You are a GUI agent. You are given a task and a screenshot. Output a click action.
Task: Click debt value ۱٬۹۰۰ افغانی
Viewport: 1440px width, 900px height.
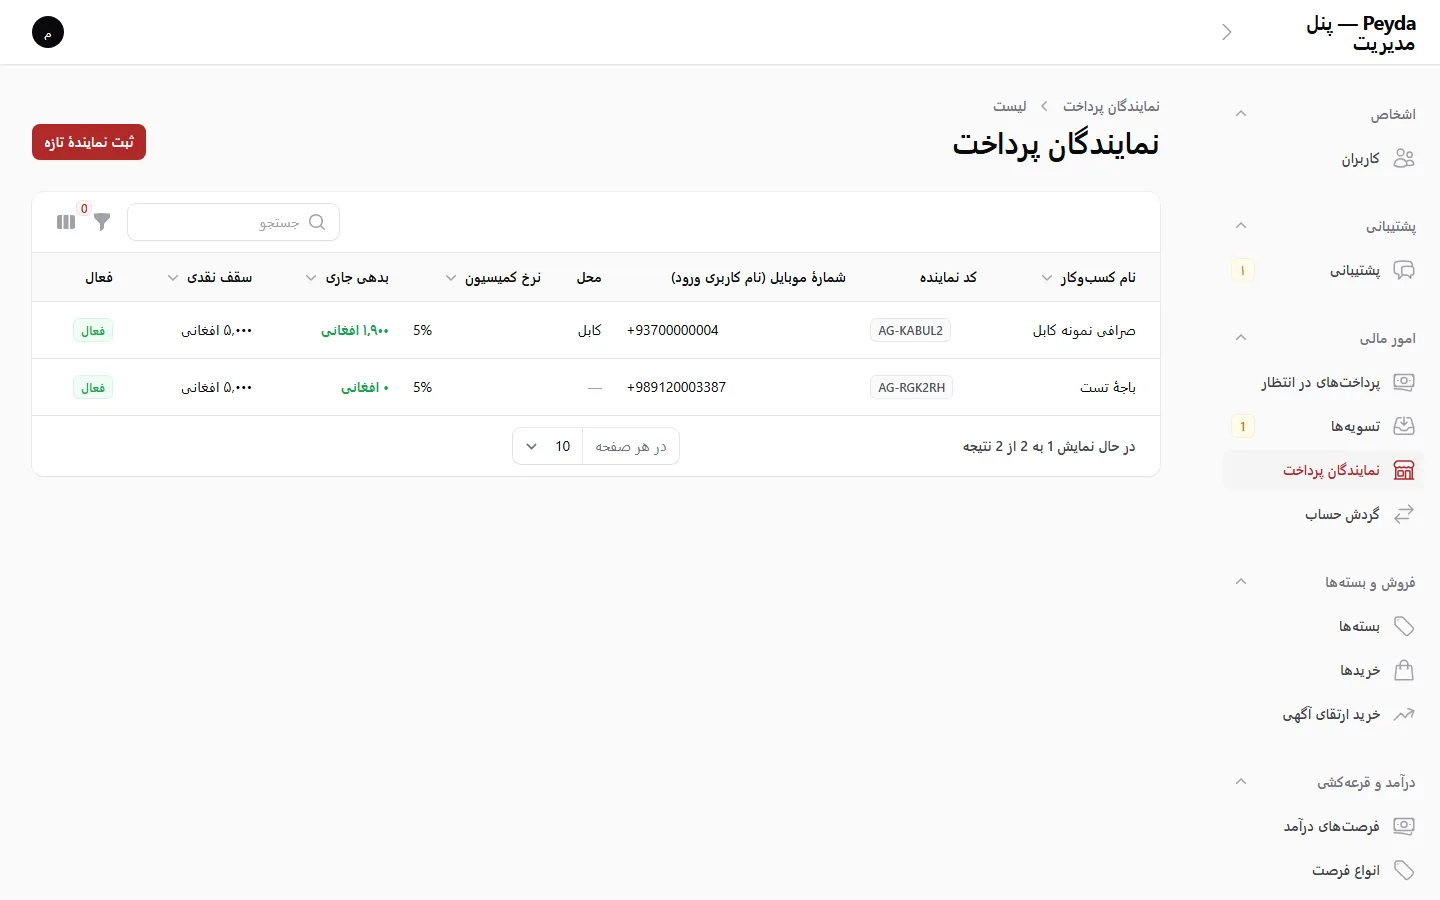click(355, 330)
